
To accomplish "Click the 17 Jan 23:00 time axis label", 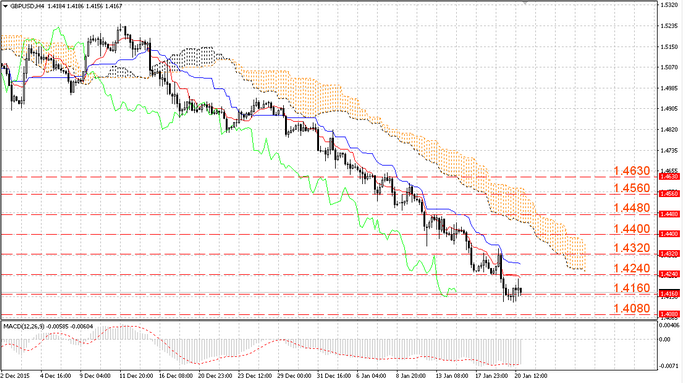I will [x=491, y=376].
